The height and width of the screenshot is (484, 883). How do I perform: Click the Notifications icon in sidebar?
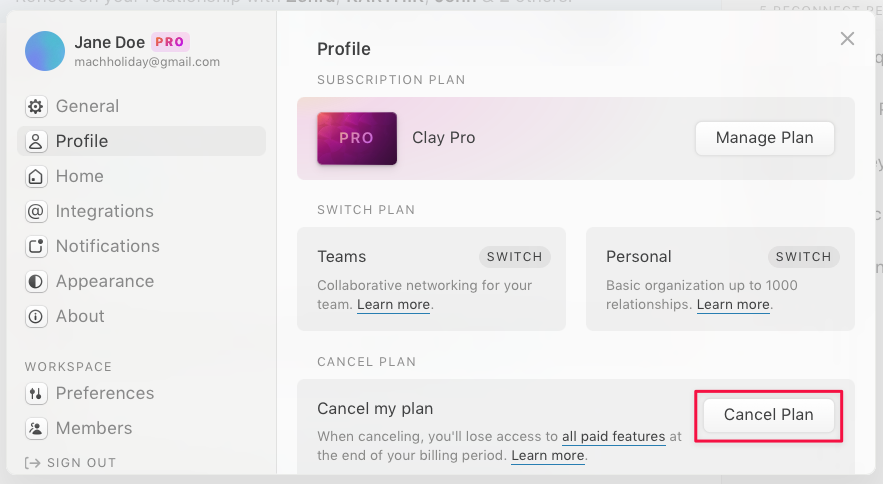(x=36, y=247)
